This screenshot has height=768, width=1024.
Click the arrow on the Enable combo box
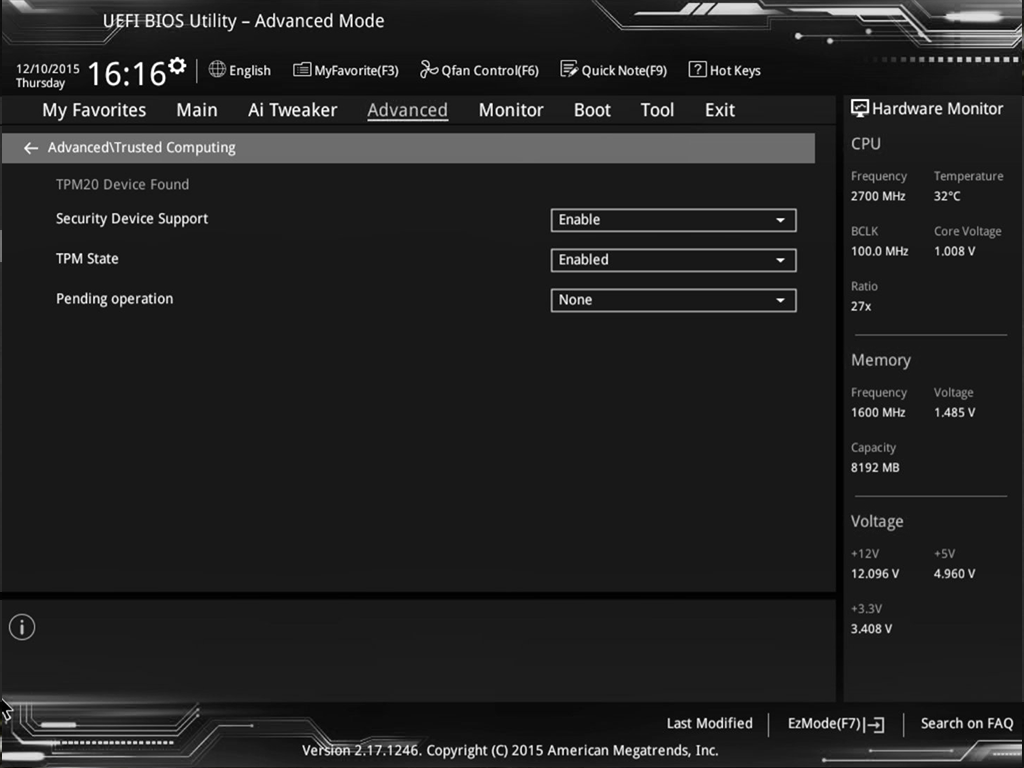pos(780,220)
